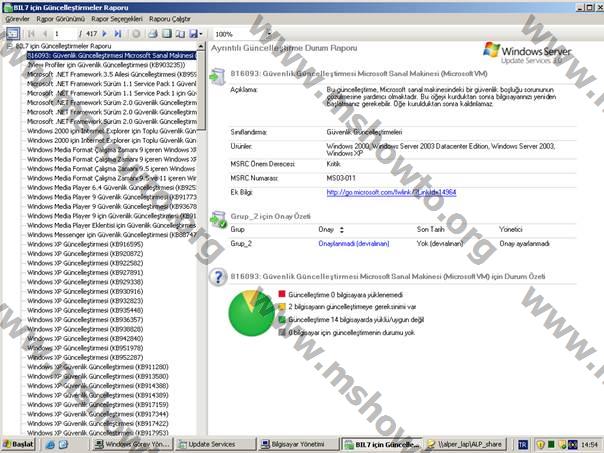Select Windows XP Güncelleştirmesi (KB927891)
604x453 pixels.
pyautogui.click(x=85, y=272)
